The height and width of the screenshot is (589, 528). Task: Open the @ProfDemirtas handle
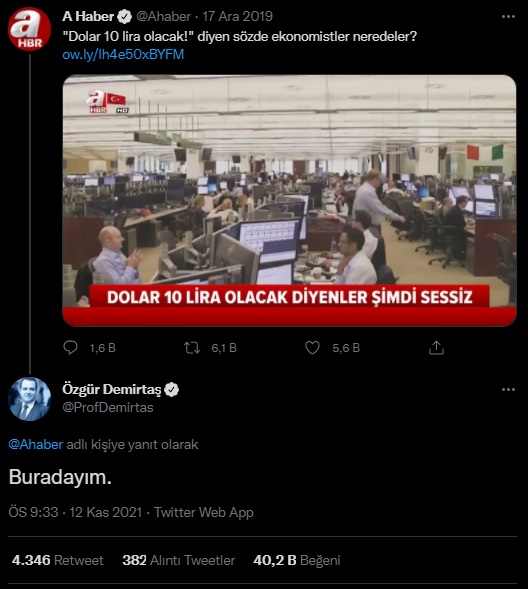point(108,408)
